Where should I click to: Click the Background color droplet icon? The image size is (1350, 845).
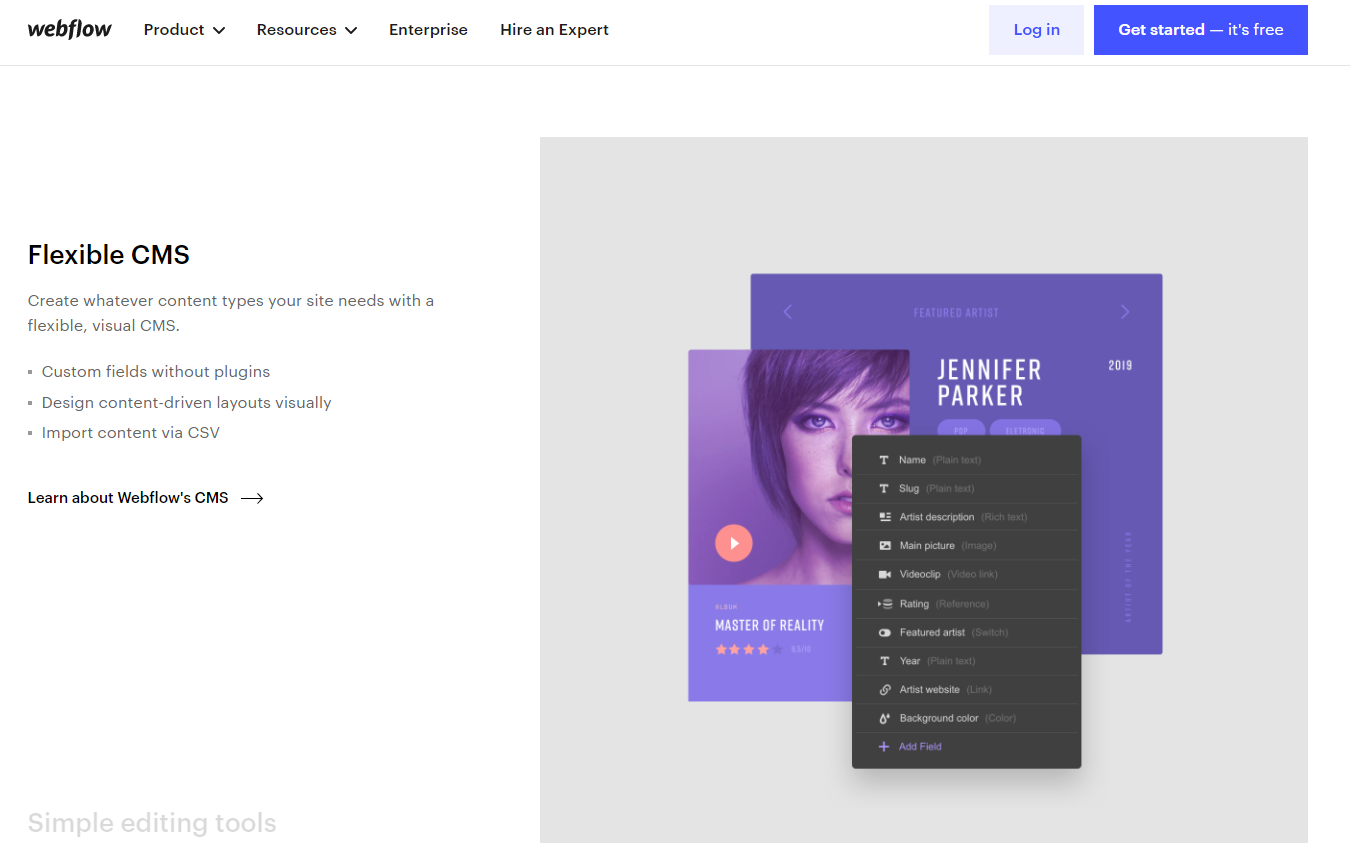pyautogui.click(x=884, y=718)
